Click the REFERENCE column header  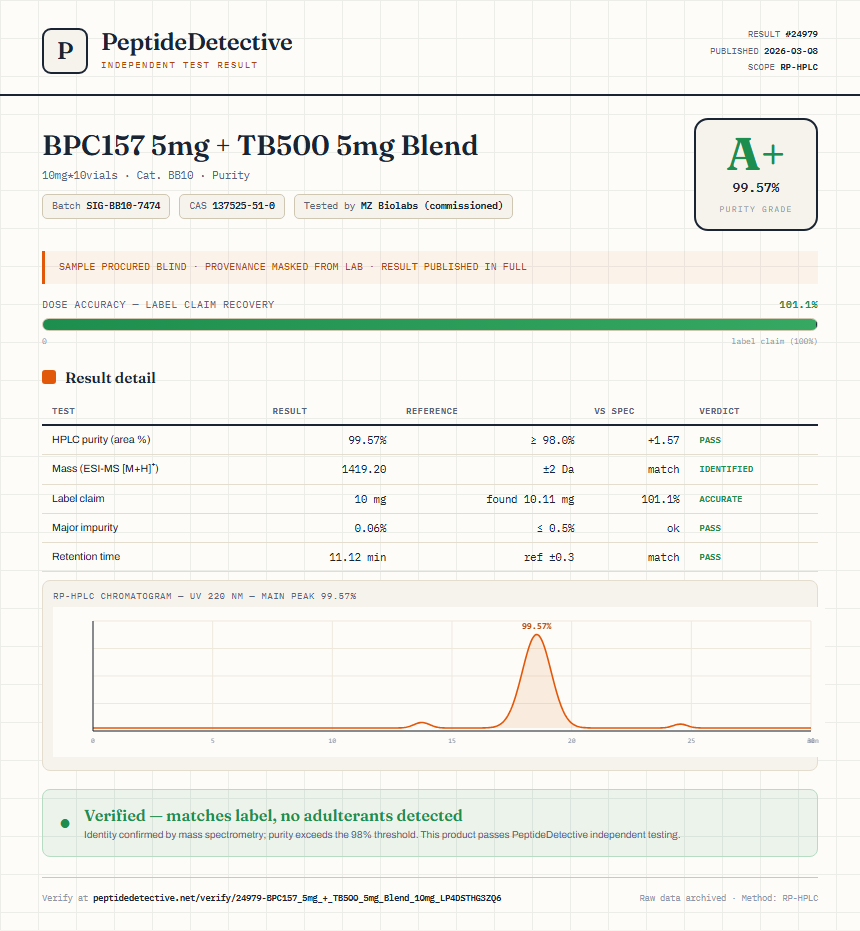[432, 411]
